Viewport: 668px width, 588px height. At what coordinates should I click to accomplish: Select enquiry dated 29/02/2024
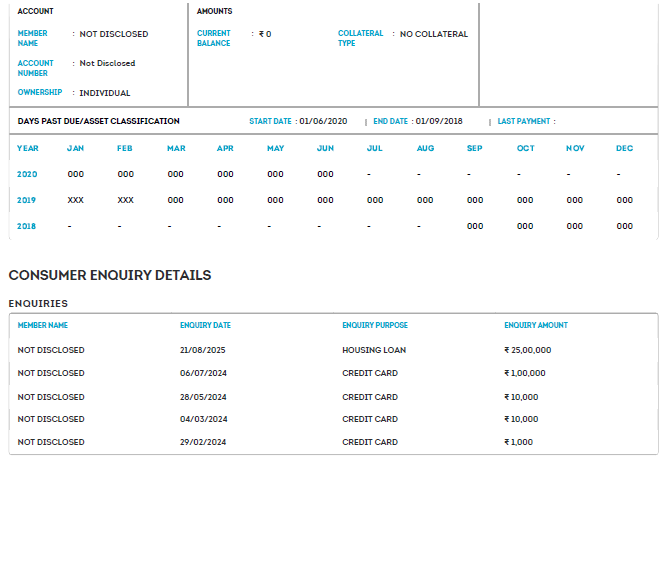point(204,442)
